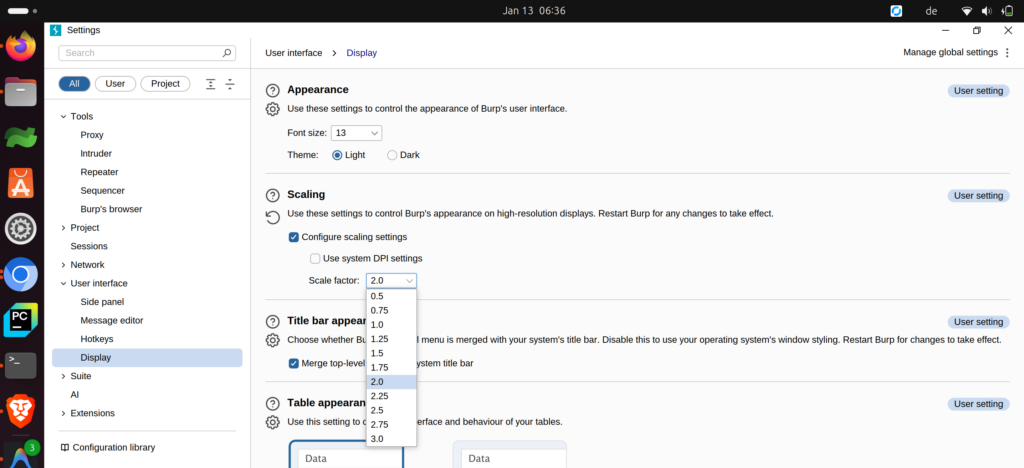Open the Font size dropdown
Viewport: 1024px width, 468px height.
pyautogui.click(x=357, y=133)
